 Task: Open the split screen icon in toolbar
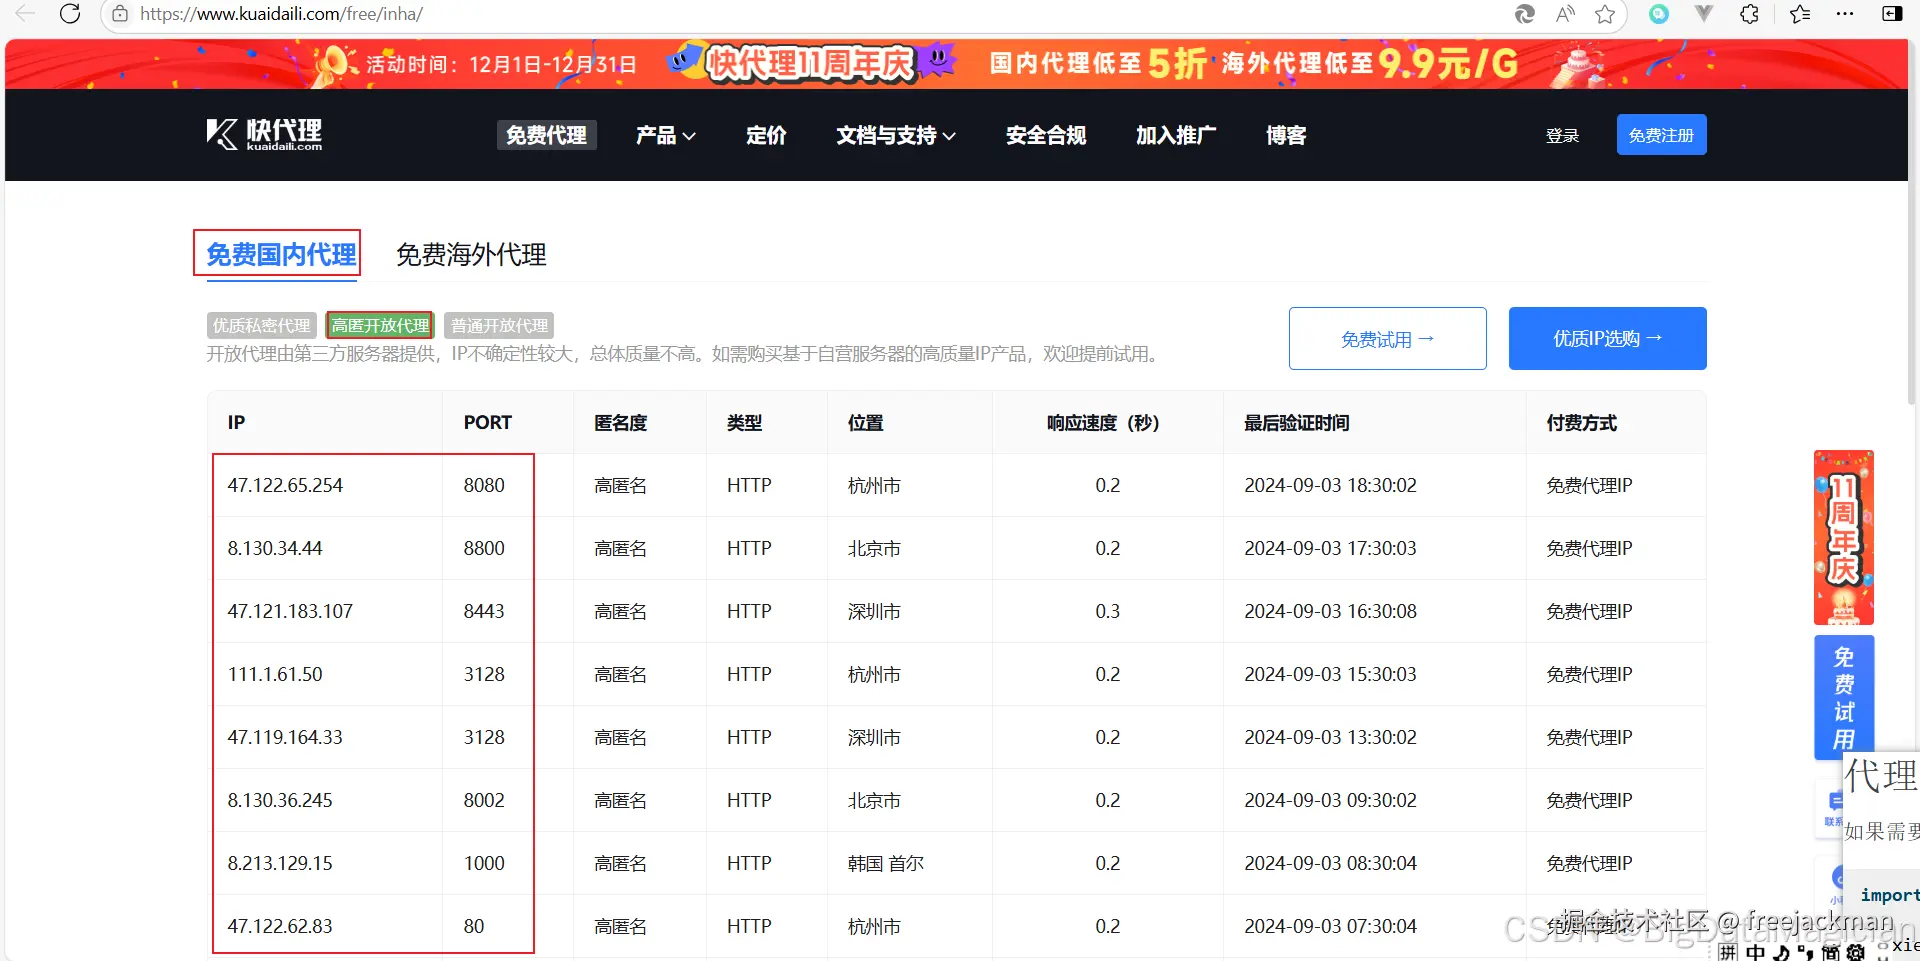point(1894,14)
